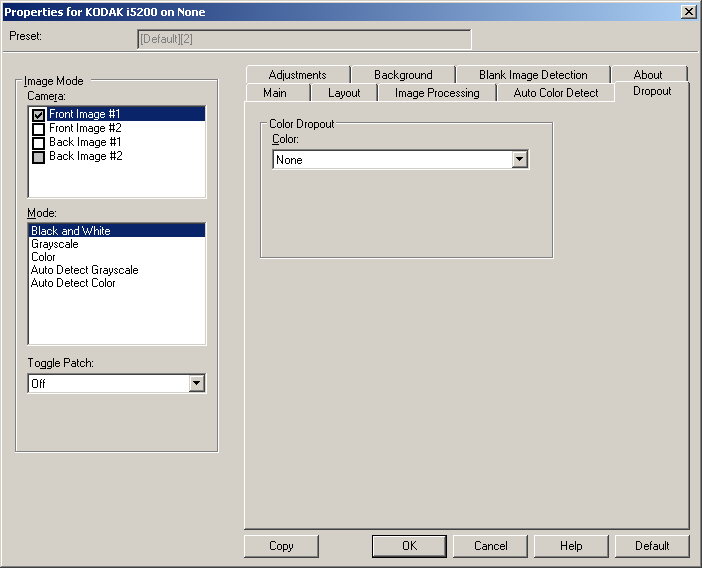Click the Color combo box showing None
The height and width of the screenshot is (568, 702).
point(401,159)
